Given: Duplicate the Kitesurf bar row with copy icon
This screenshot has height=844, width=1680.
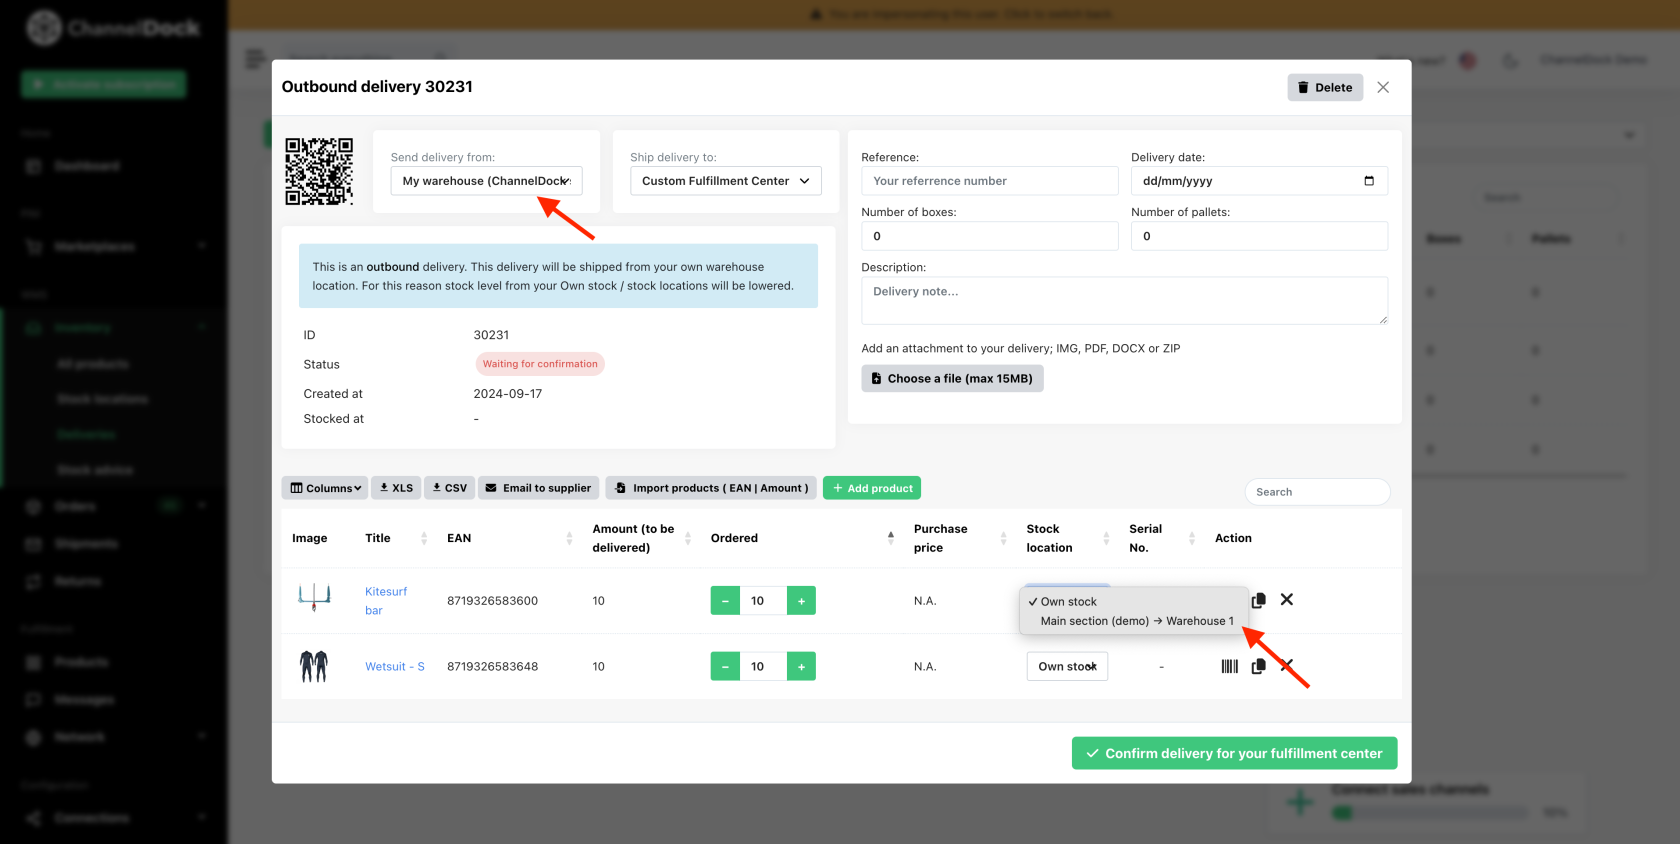Looking at the screenshot, I should tap(1258, 600).
